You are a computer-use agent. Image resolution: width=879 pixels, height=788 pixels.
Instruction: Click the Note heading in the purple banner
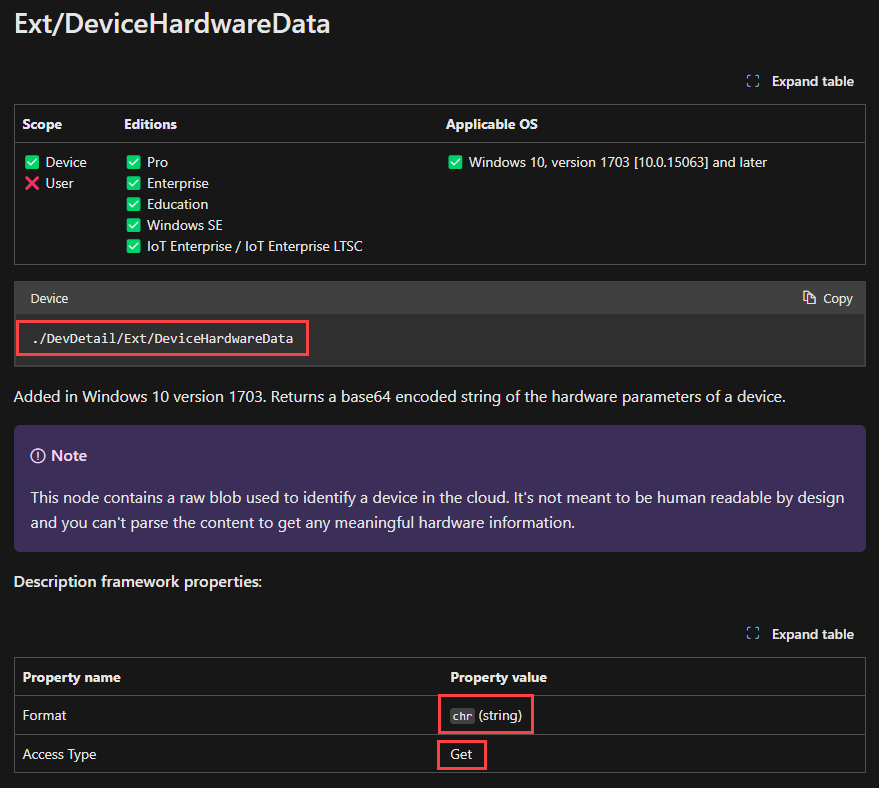pyautogui.click(x=67, y=455)
